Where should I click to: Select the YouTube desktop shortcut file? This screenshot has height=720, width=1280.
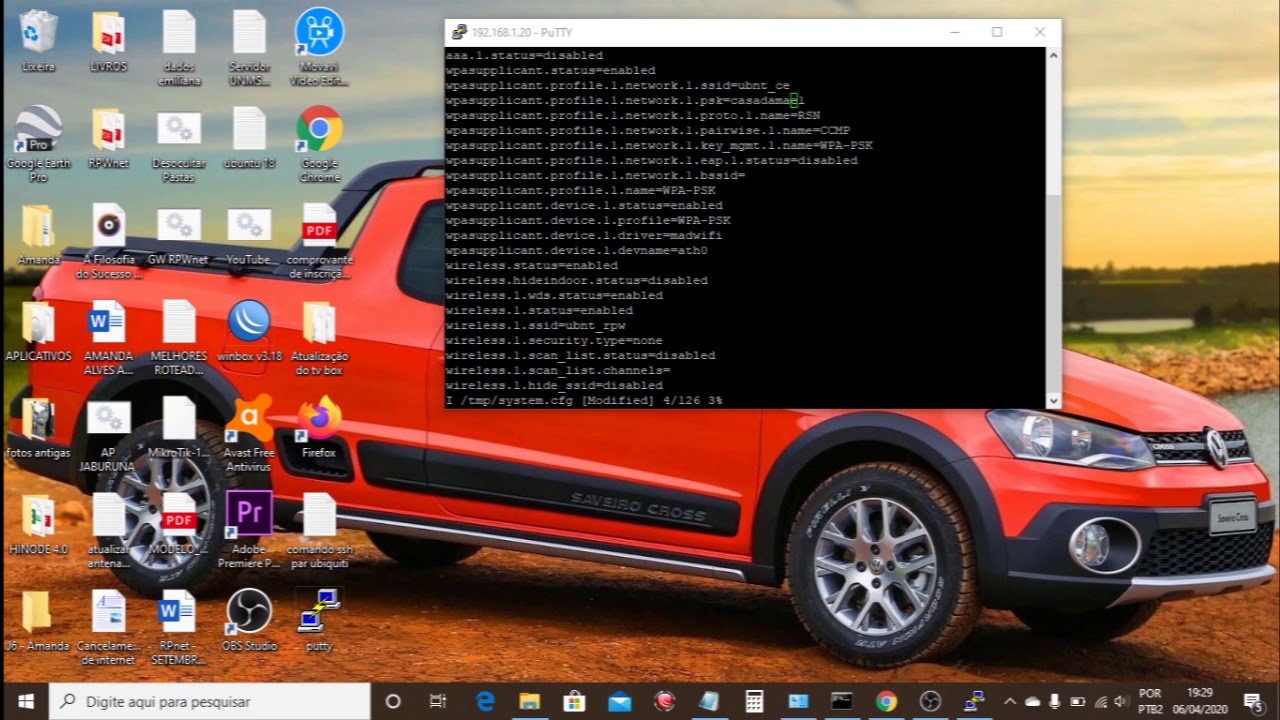click(249, 235)
